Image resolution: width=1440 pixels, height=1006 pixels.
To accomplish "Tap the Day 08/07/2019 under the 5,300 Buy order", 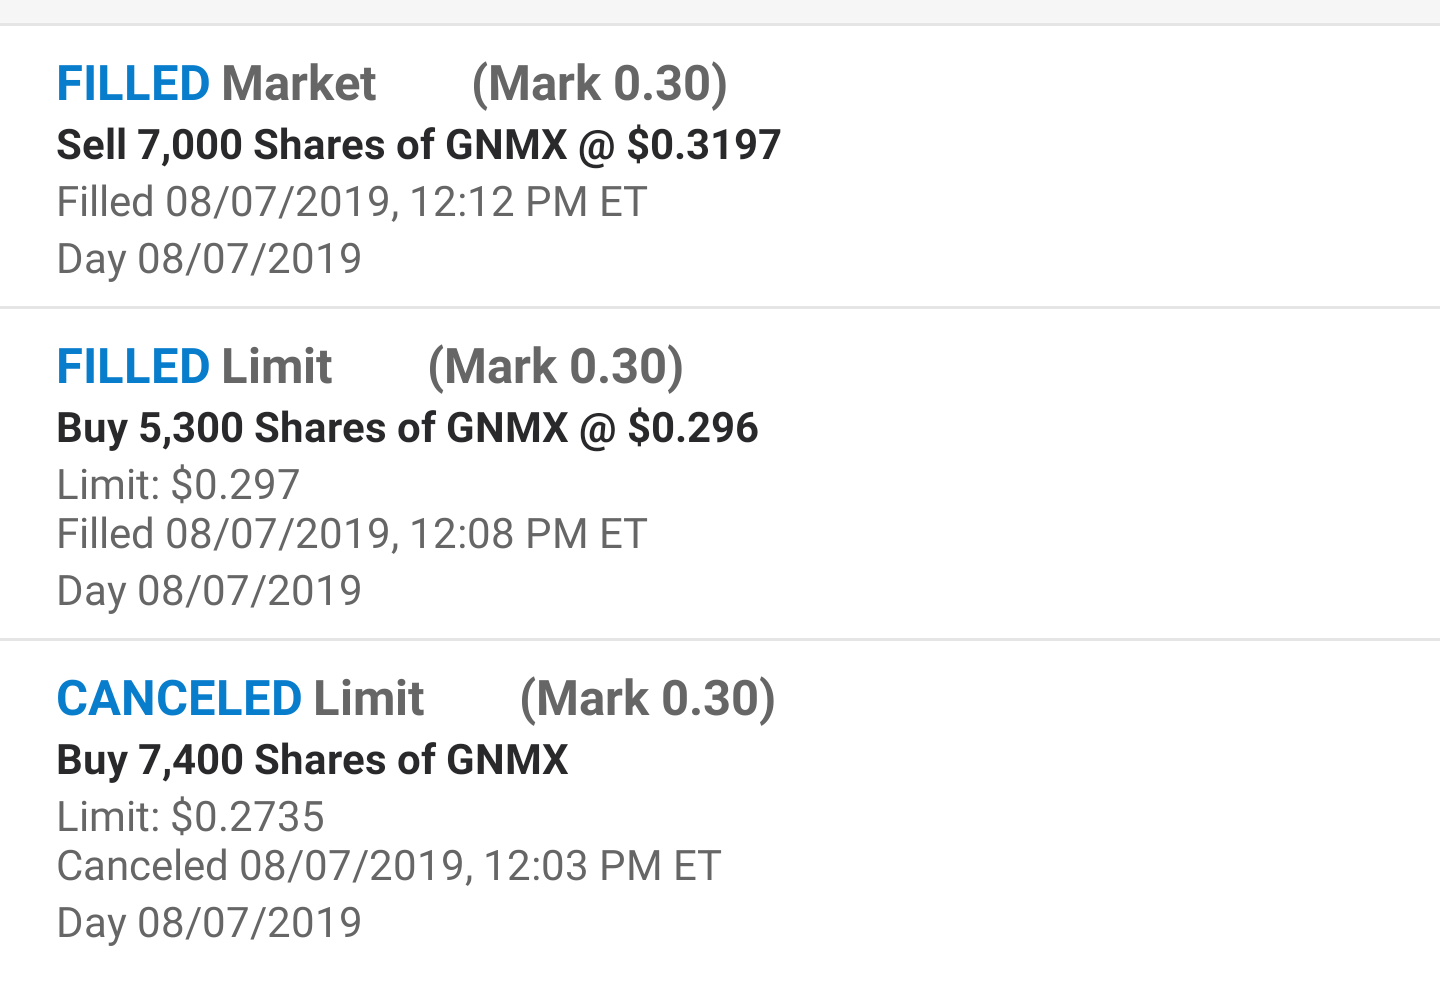I will (209, 591).
